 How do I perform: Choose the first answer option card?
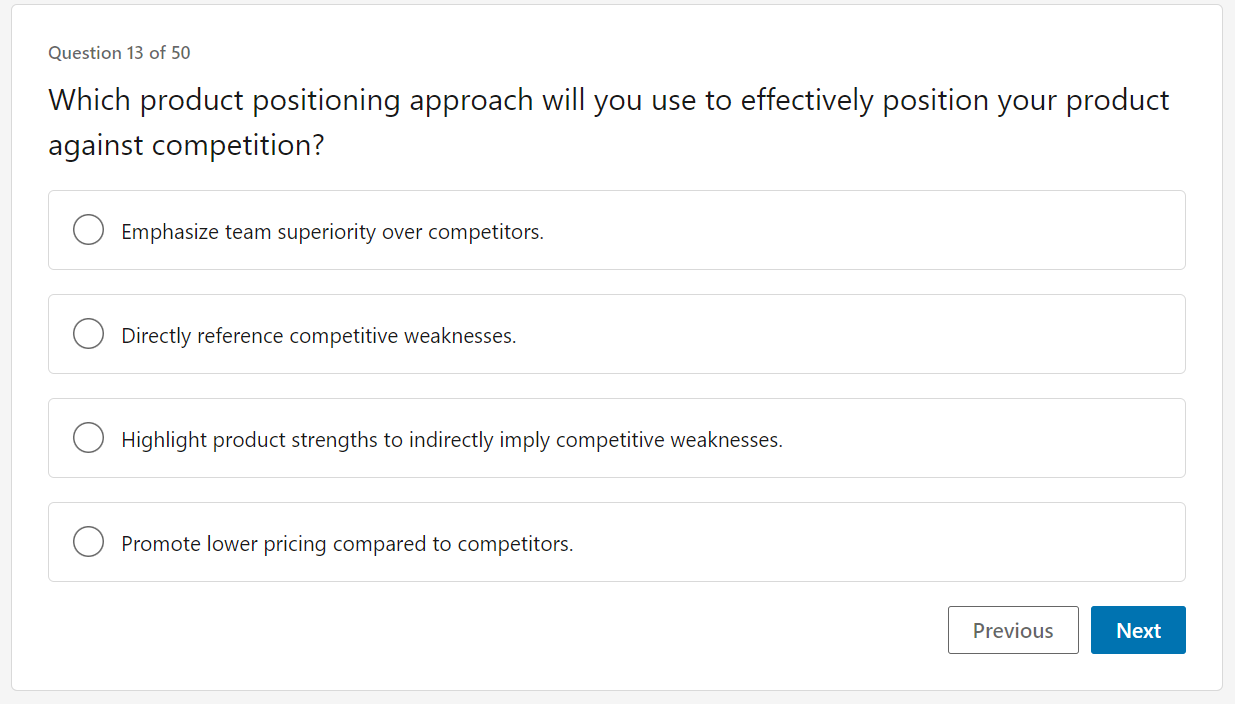(617, 230)
